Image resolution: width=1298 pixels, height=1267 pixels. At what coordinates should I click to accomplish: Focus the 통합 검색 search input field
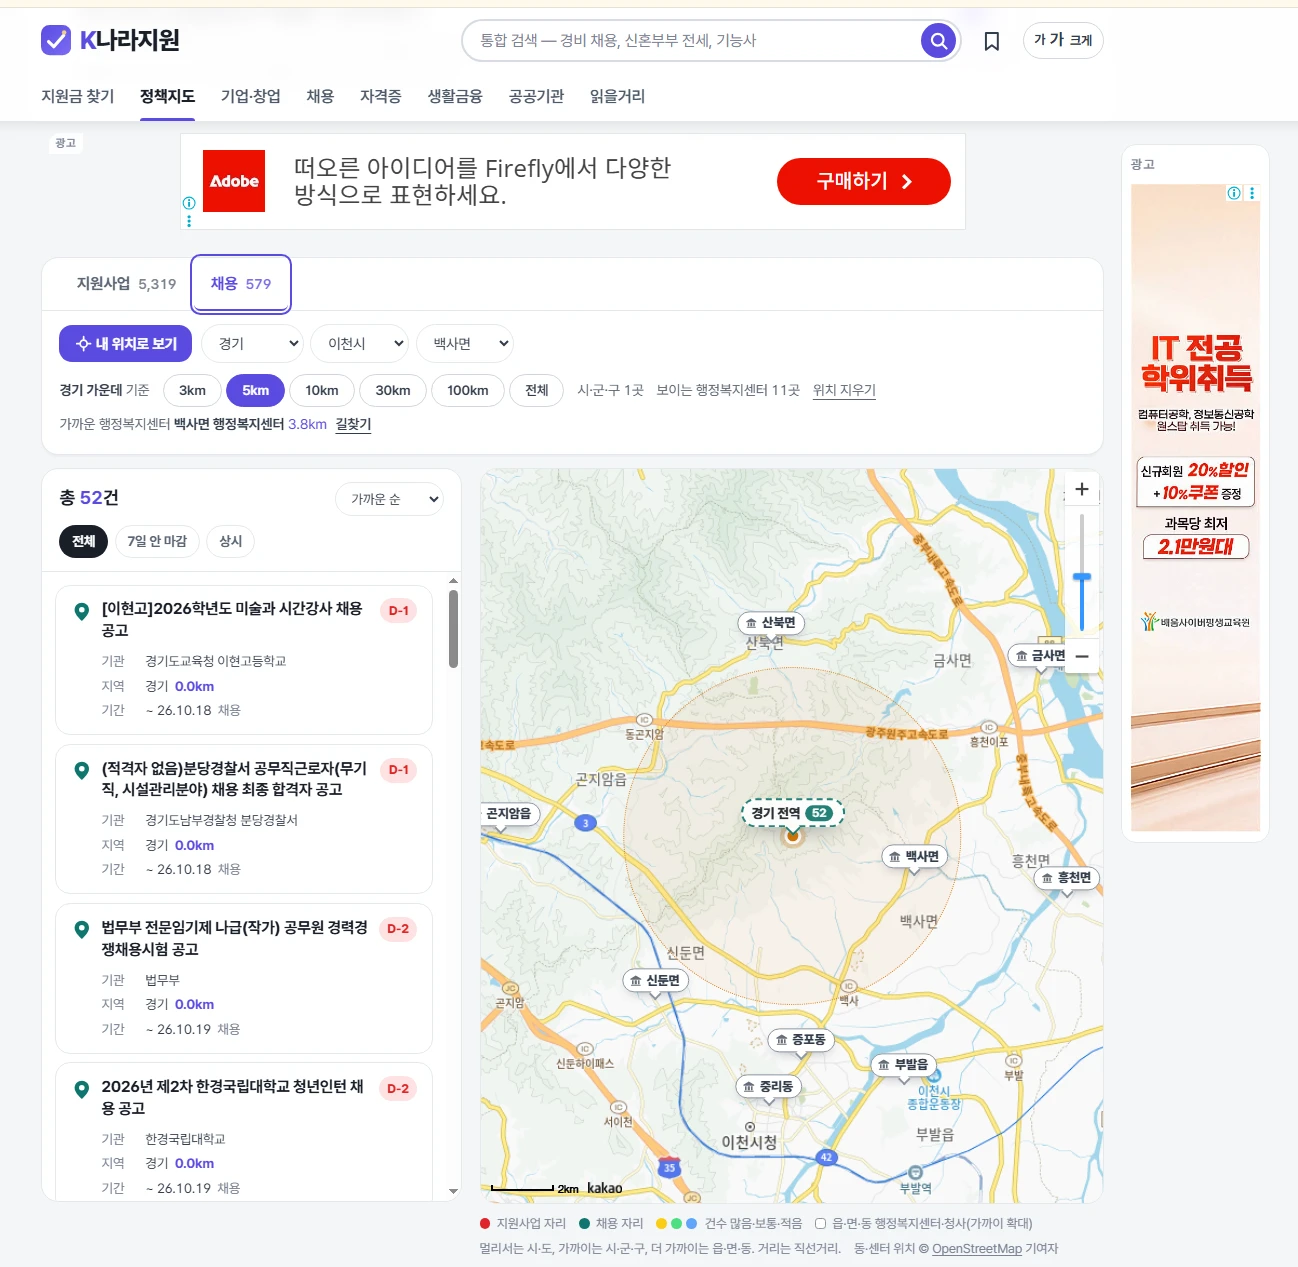(x=698, y=41)
